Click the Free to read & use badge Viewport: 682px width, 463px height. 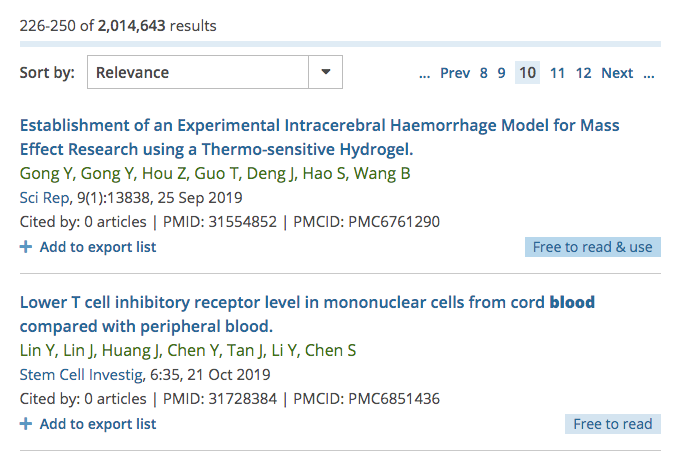click(592, 247)
